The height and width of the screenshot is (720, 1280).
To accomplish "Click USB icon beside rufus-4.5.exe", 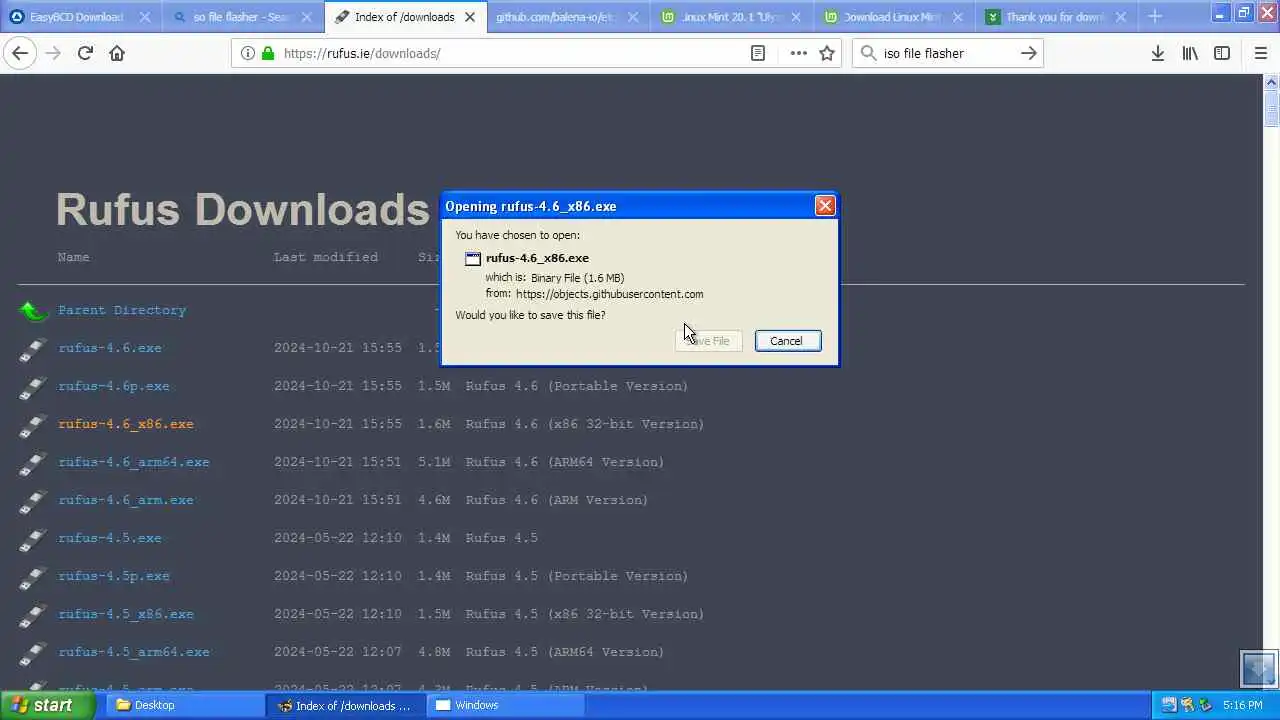I will (33, 539).
